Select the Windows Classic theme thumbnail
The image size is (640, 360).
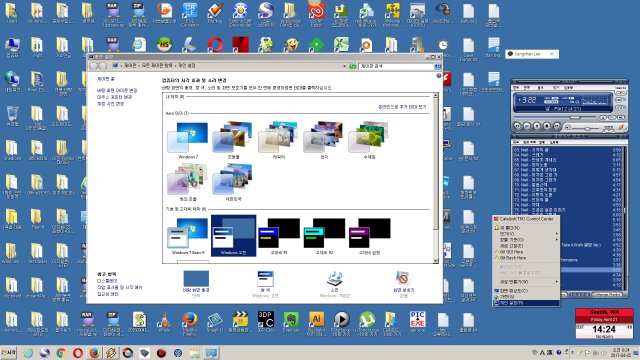pos(233,236)
